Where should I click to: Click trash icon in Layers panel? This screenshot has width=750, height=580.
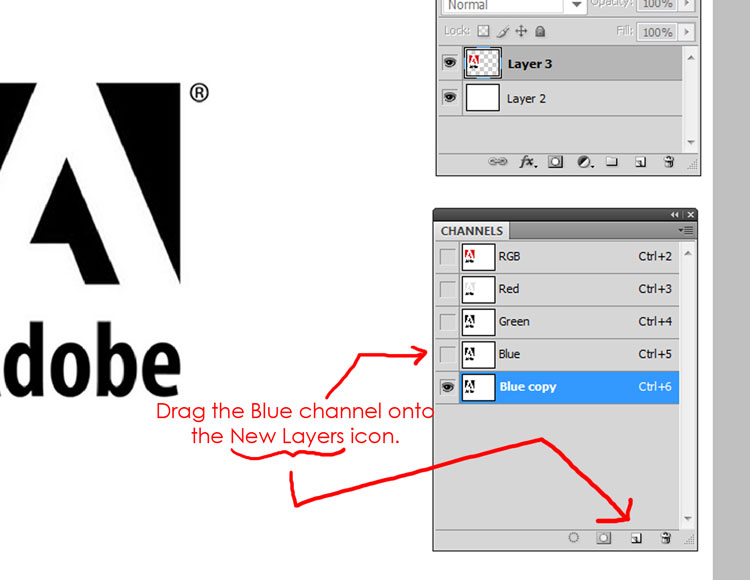pyautogui.click(x=669, y=162)
